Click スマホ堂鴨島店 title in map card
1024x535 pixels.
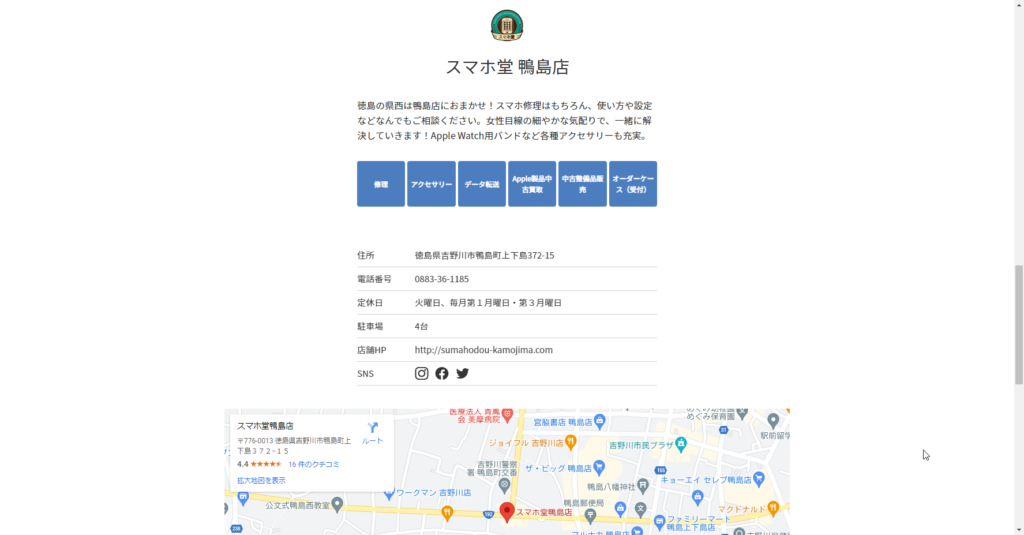265,426
